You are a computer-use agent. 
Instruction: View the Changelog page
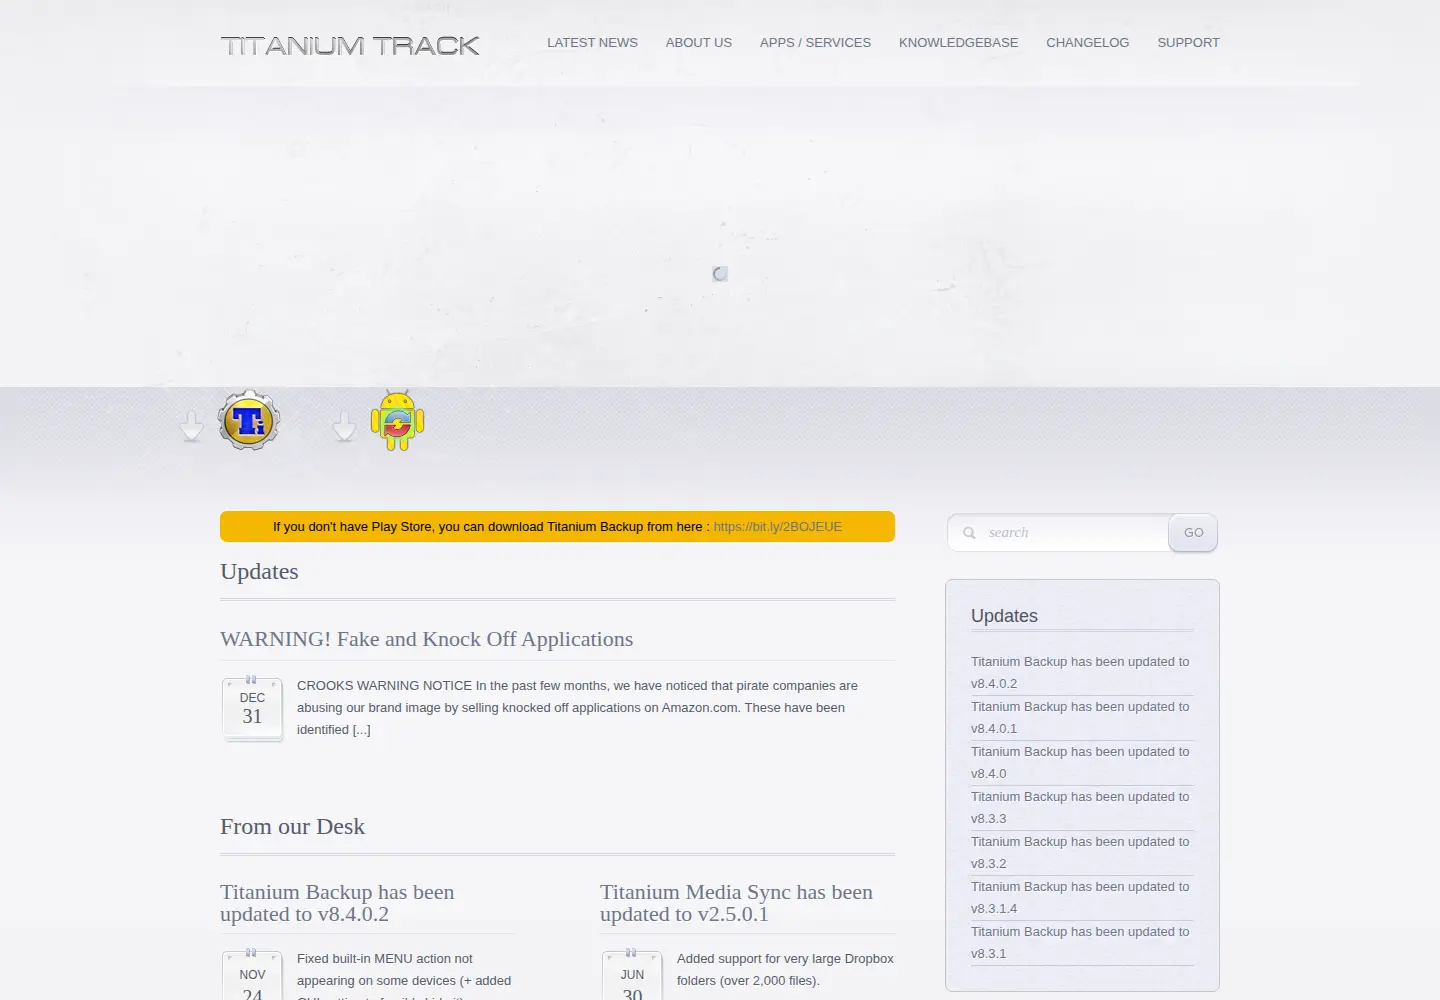click(1088, 43)
